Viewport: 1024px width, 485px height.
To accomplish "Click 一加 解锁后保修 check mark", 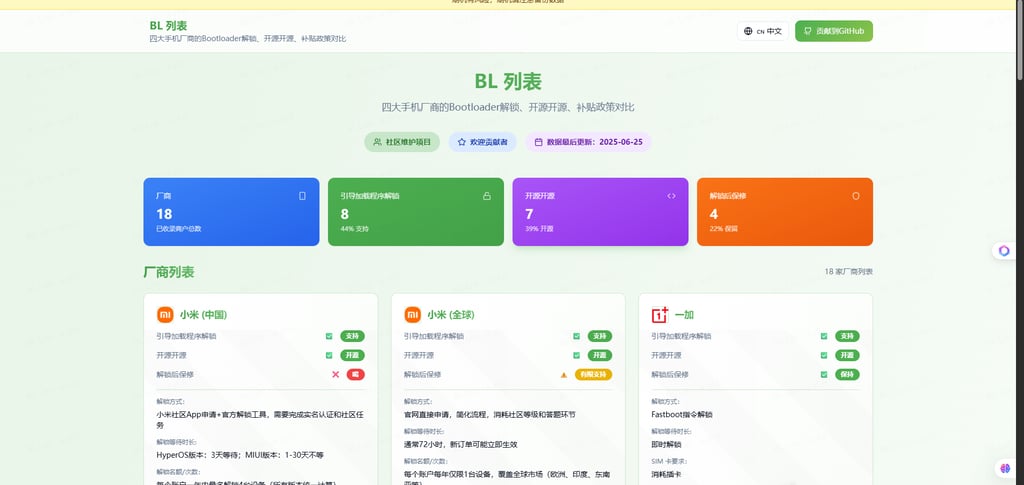I will coord(824,375).
